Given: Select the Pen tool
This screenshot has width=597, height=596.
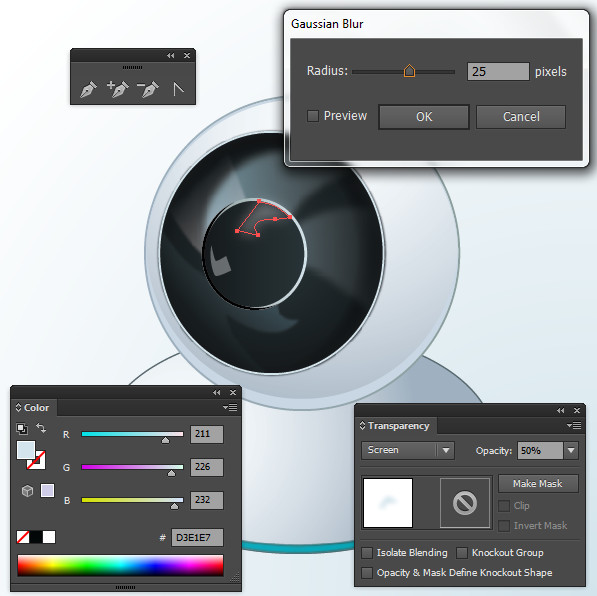Looking at the screenshot, I should click(x=88, y=89).
